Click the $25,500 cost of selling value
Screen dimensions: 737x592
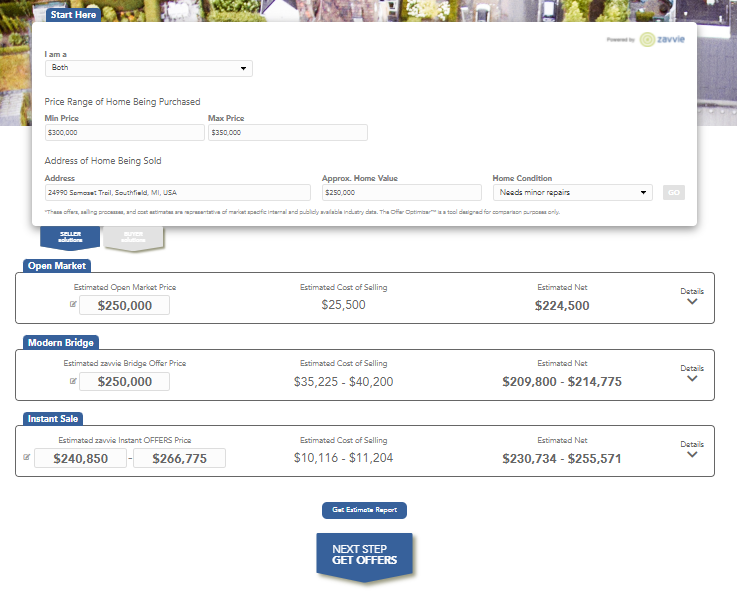coord(344,305)
